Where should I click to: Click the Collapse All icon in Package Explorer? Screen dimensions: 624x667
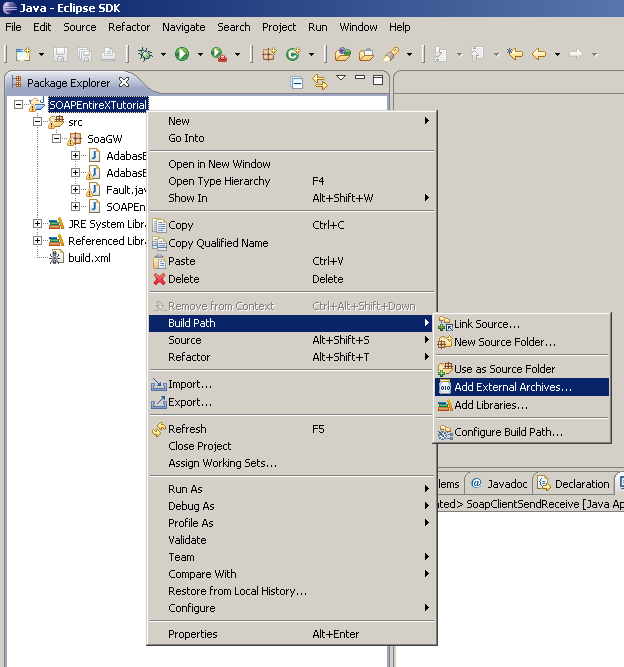pyautogui.click(x=297, y=82)
